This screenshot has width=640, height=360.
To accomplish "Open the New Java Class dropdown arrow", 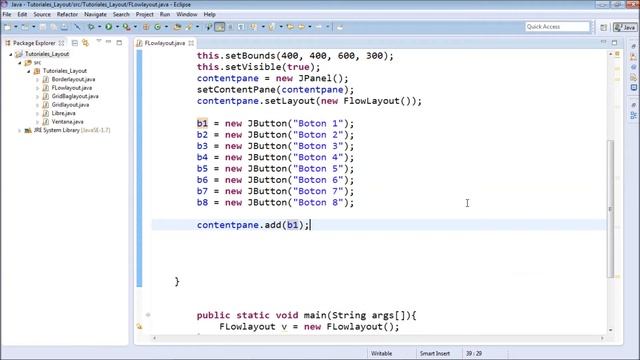I will tap(166, 27).
